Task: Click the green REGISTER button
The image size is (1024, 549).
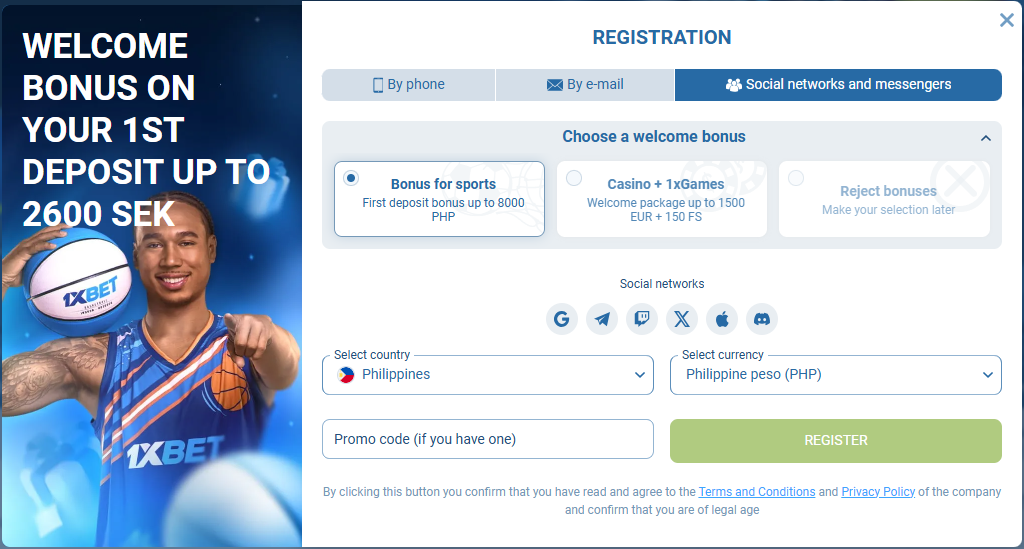Action: pyautogui.click(x=836, y=441)
